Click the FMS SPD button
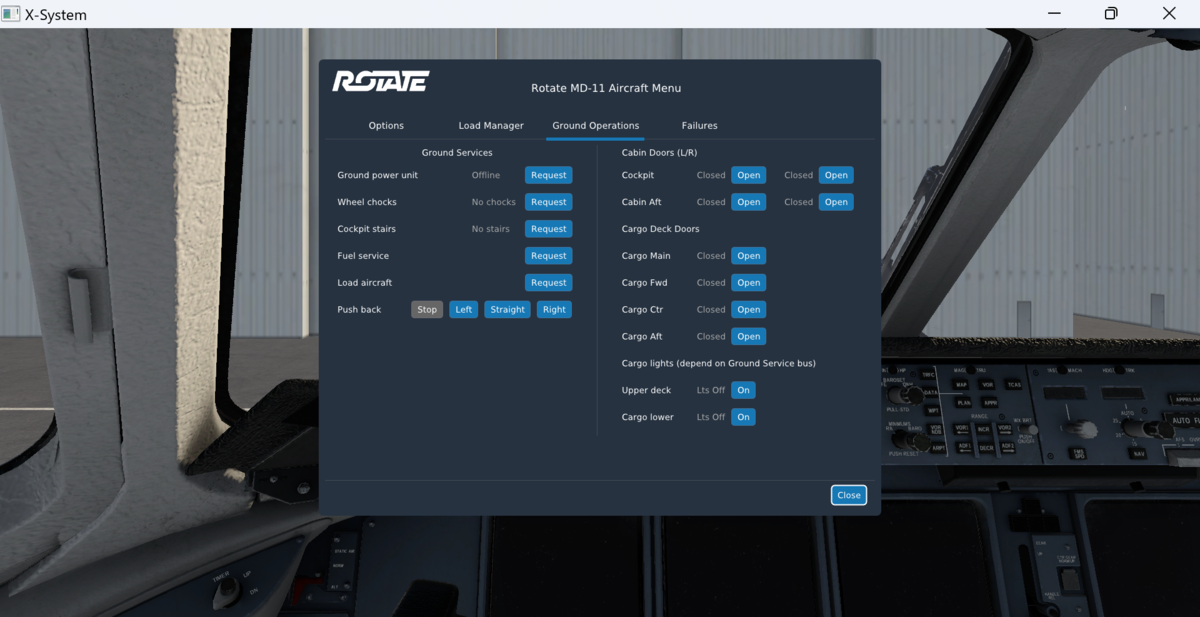Screen dimensions: 1200x617 coord(1078,454)
